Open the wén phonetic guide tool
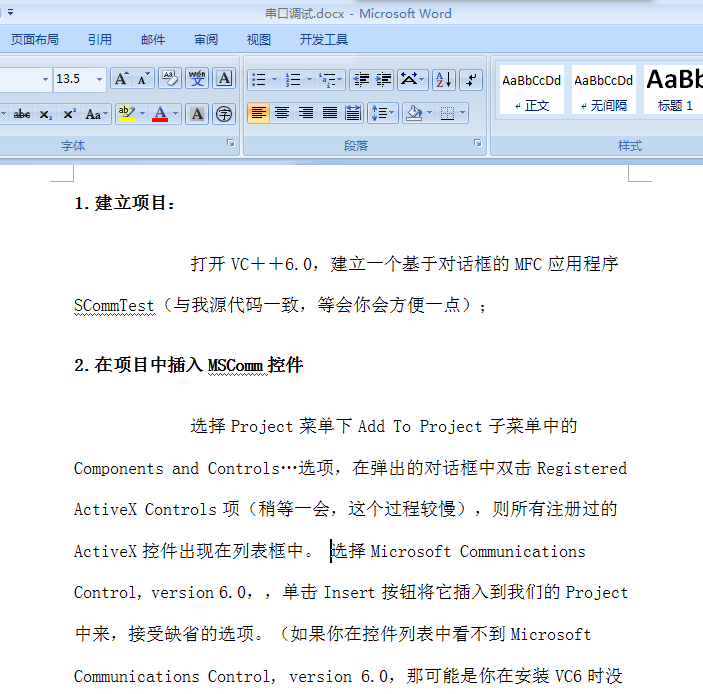This screenshot has height=694, width=703. [197, 79]
